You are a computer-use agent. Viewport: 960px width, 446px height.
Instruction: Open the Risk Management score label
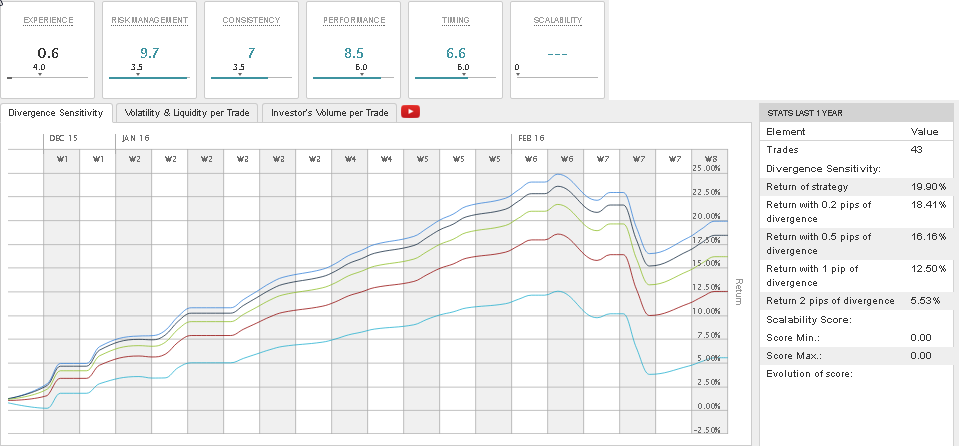150,21
